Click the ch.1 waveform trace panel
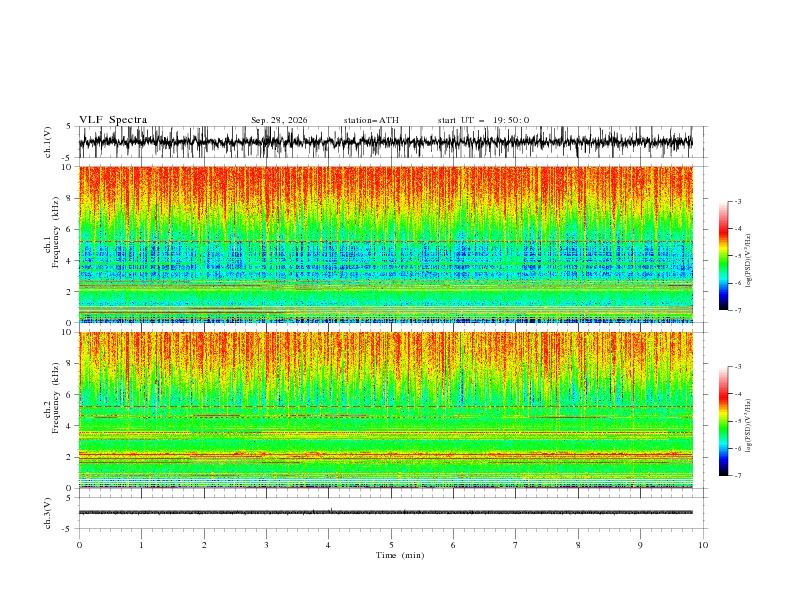The width and height of the screenshot is (792, 612). tap(391, 142)
